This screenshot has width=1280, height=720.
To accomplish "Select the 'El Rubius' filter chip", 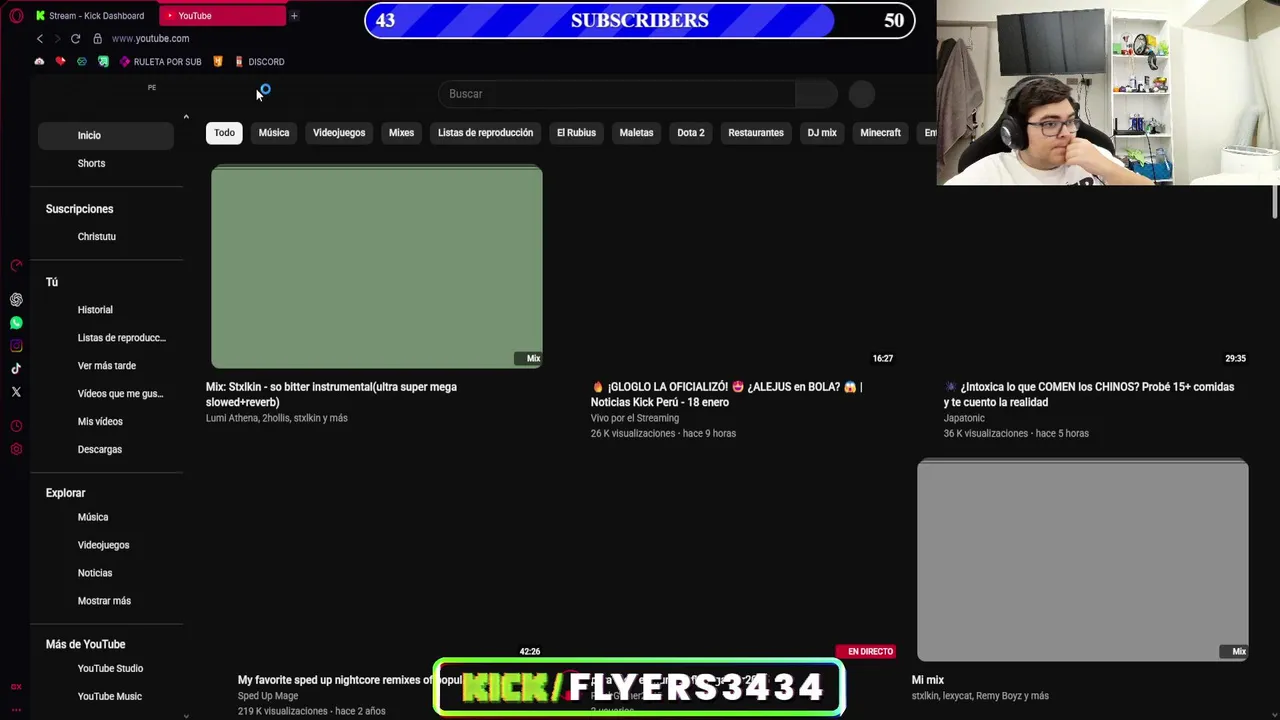I will coord(576,133).
